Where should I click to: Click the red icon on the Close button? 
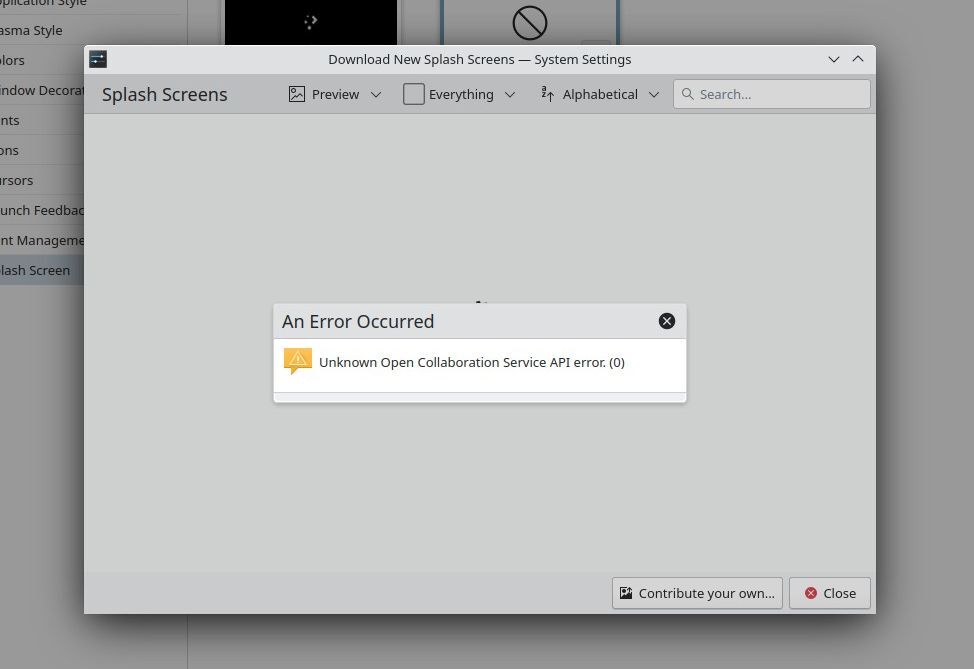pos(811,593)
